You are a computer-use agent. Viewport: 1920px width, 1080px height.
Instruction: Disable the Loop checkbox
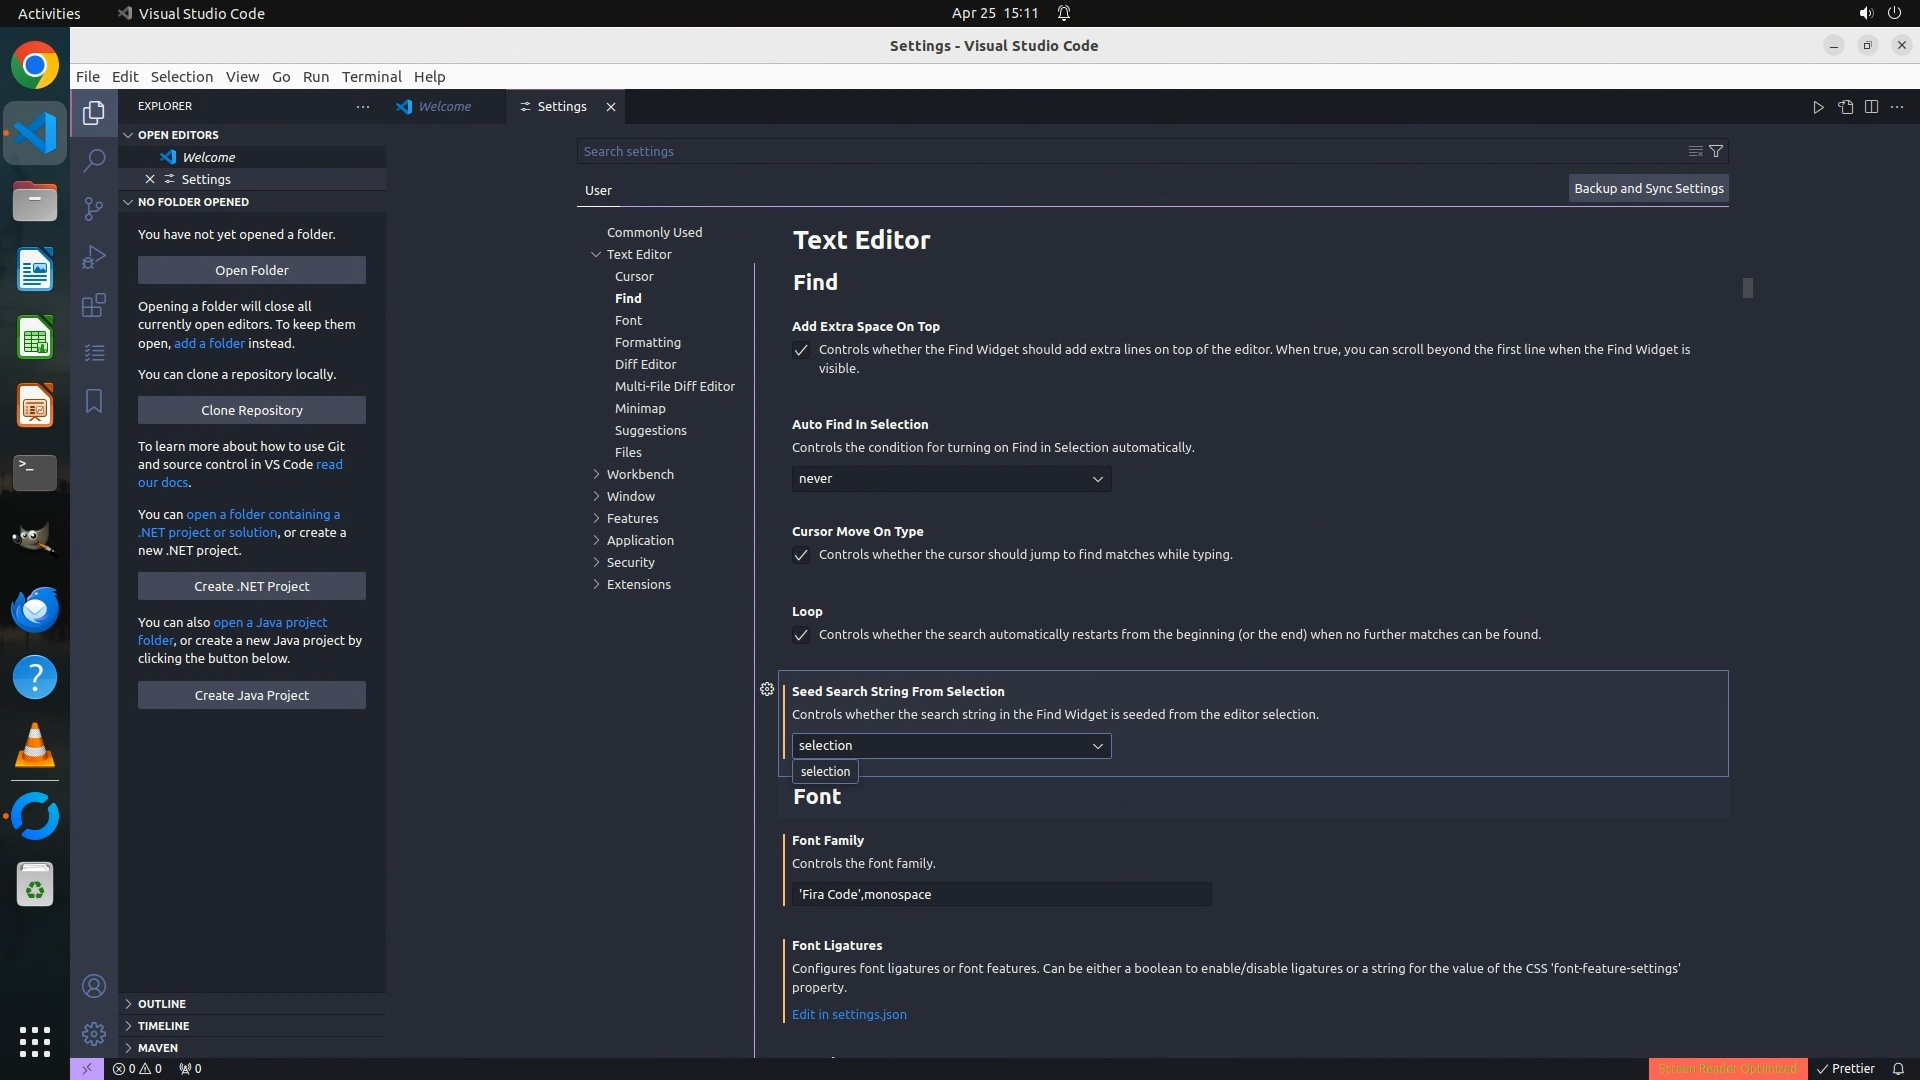click(801, 635)
